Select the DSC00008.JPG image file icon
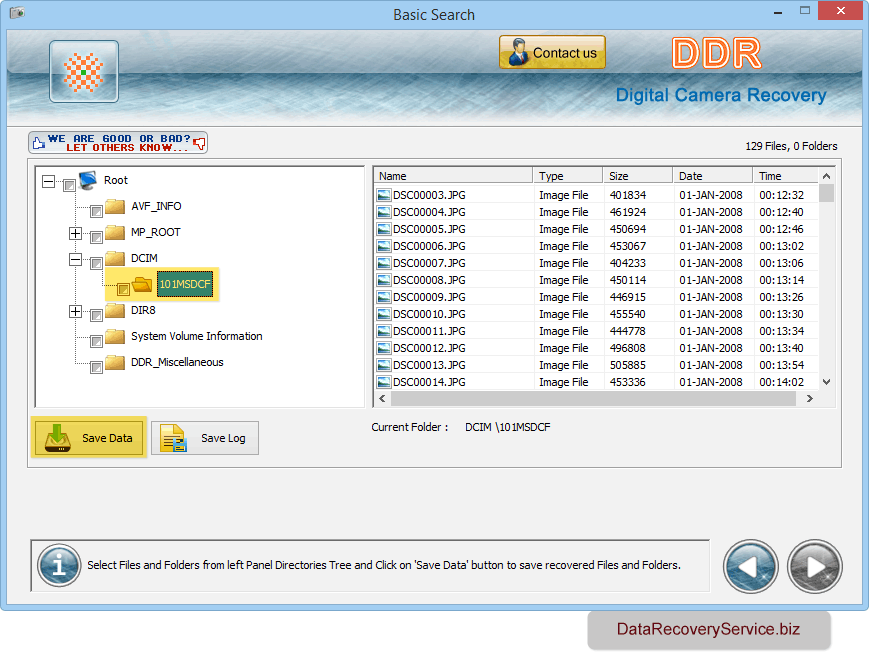Image resolution: width=869 pixels, height=652 pixels. coord(384,280)
